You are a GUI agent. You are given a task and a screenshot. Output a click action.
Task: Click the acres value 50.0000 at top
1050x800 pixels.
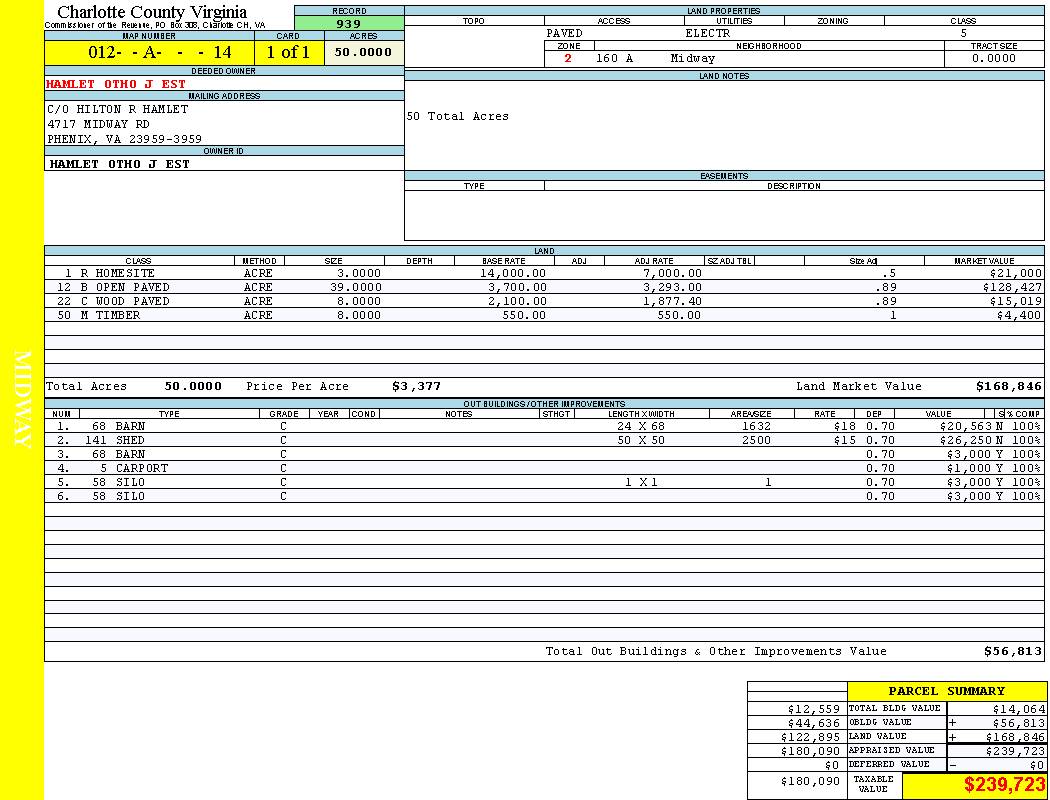pos(363,53)
